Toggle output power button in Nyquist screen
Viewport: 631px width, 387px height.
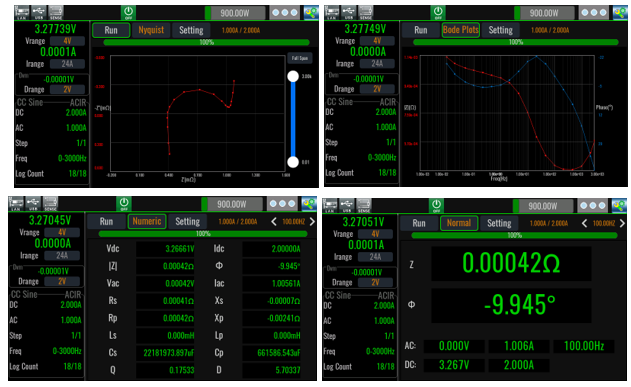coord(128,12)
